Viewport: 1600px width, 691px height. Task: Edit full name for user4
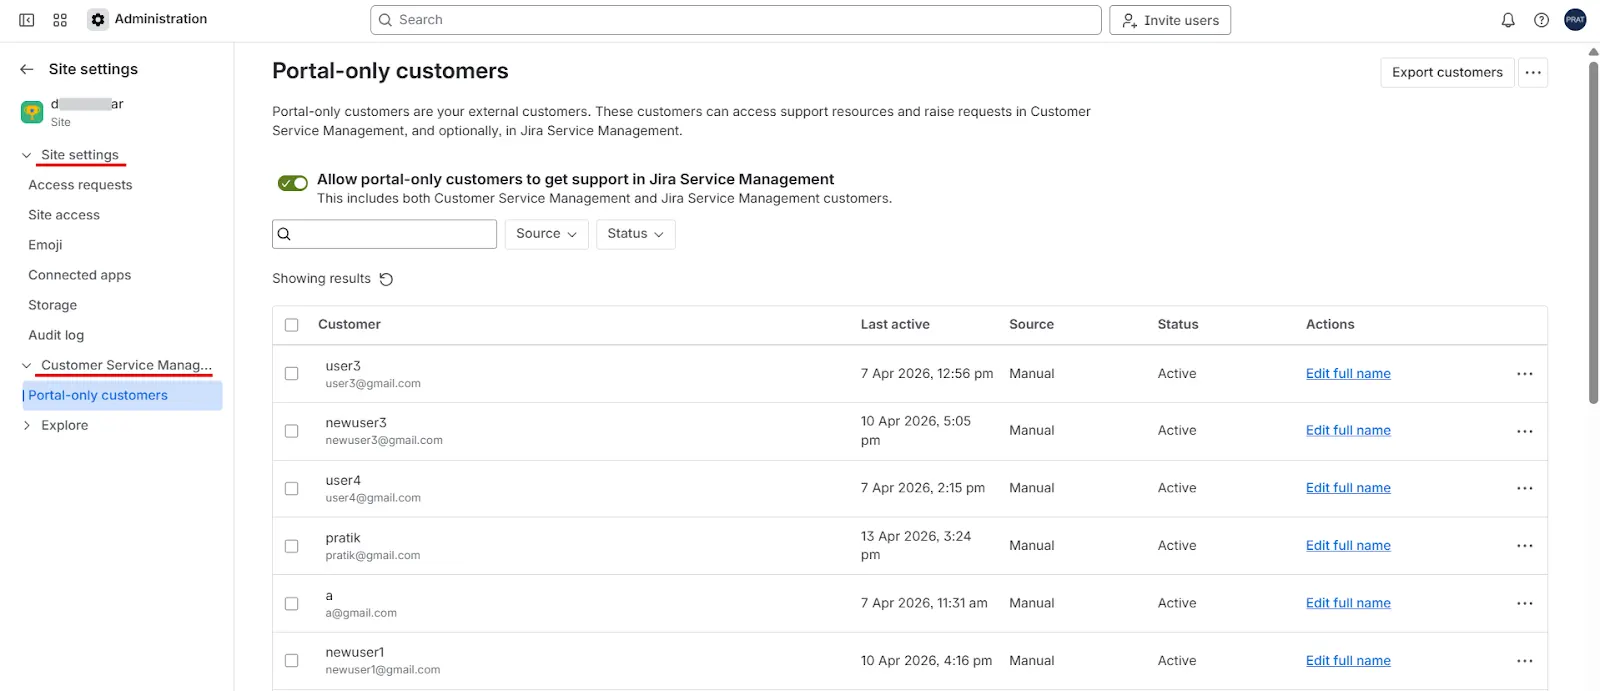(1348, 488)
